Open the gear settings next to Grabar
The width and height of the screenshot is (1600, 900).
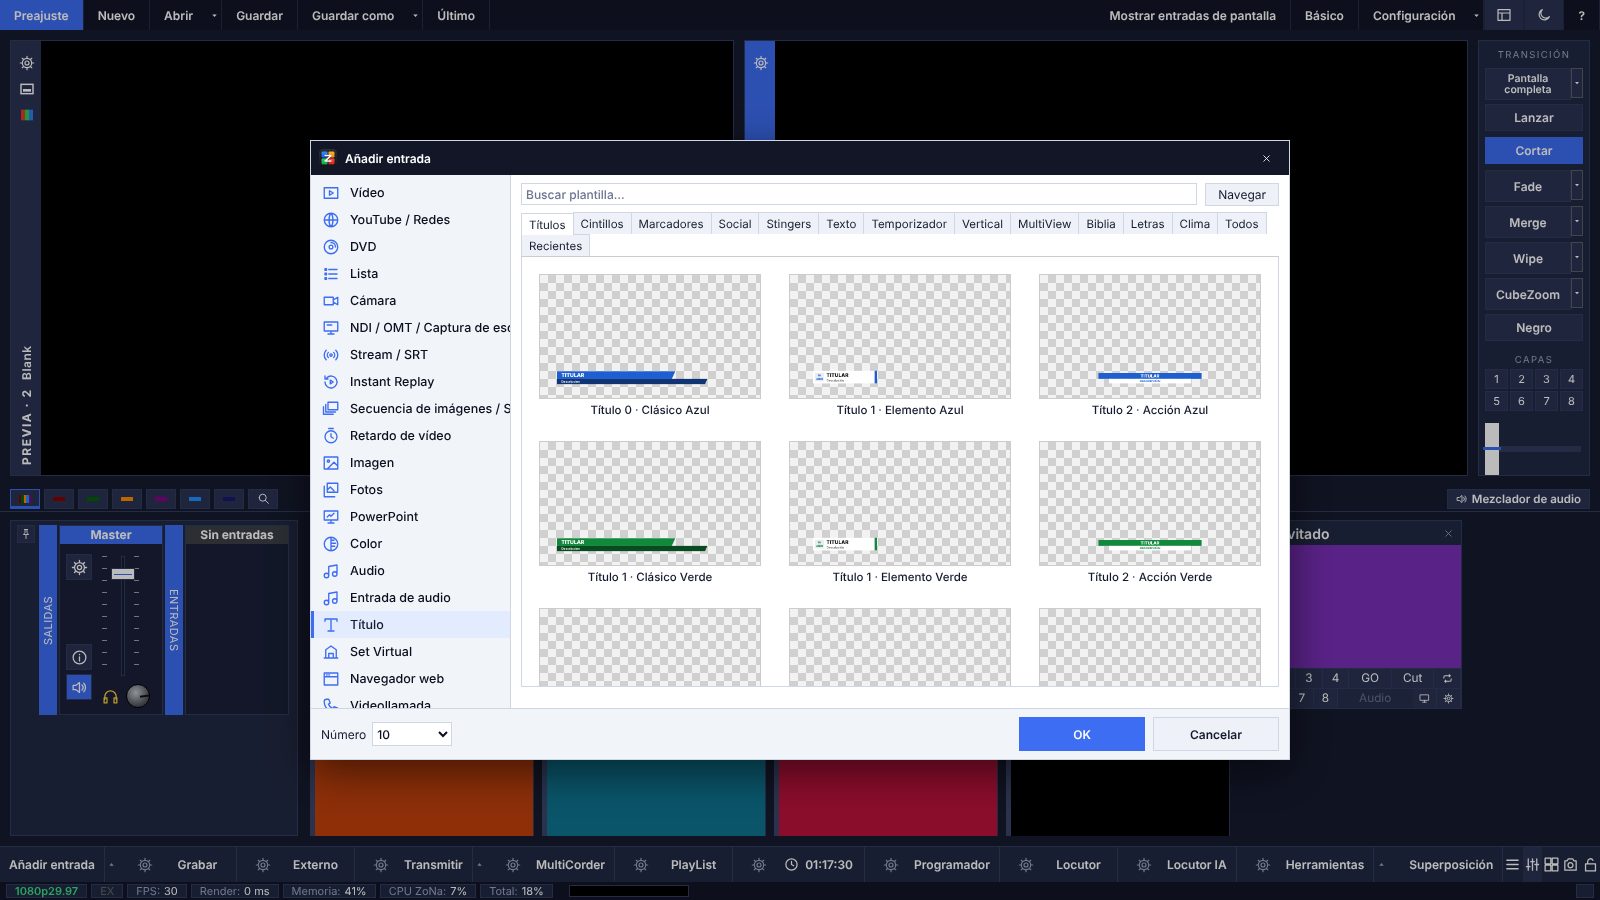145,865
